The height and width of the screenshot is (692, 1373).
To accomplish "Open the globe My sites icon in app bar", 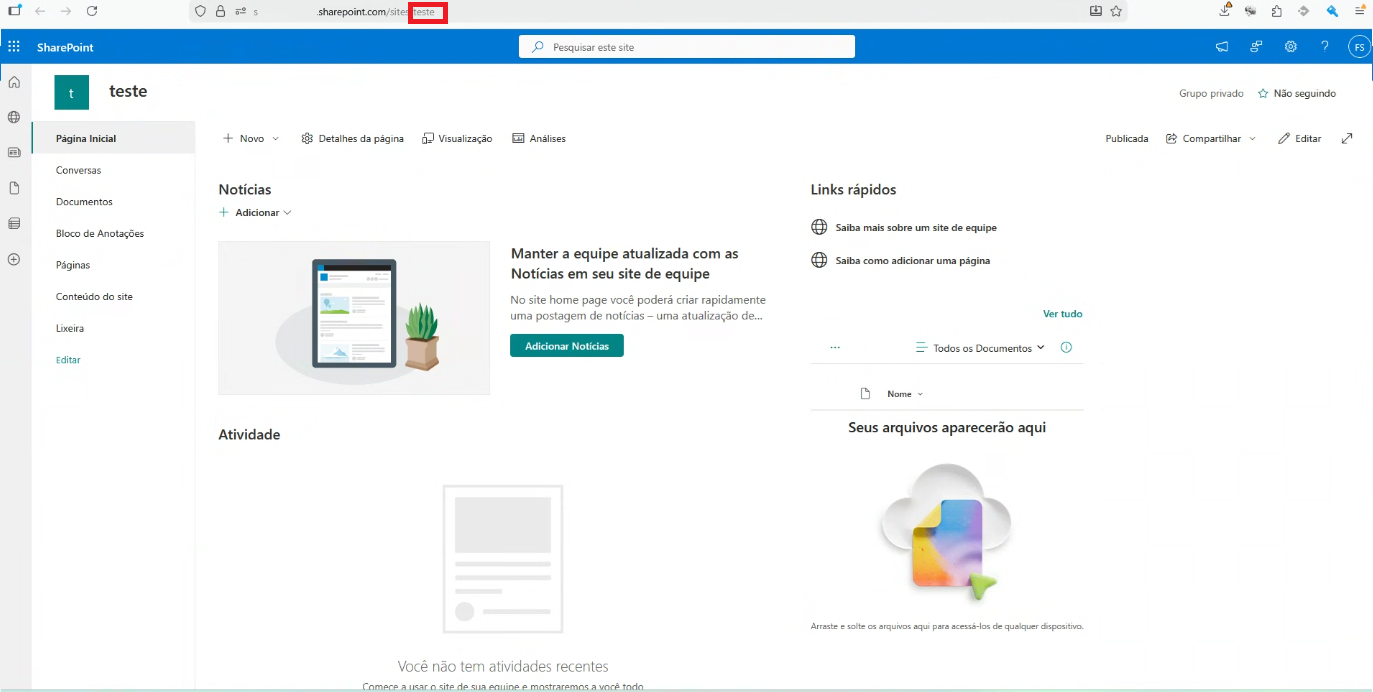I will (14, 117).
